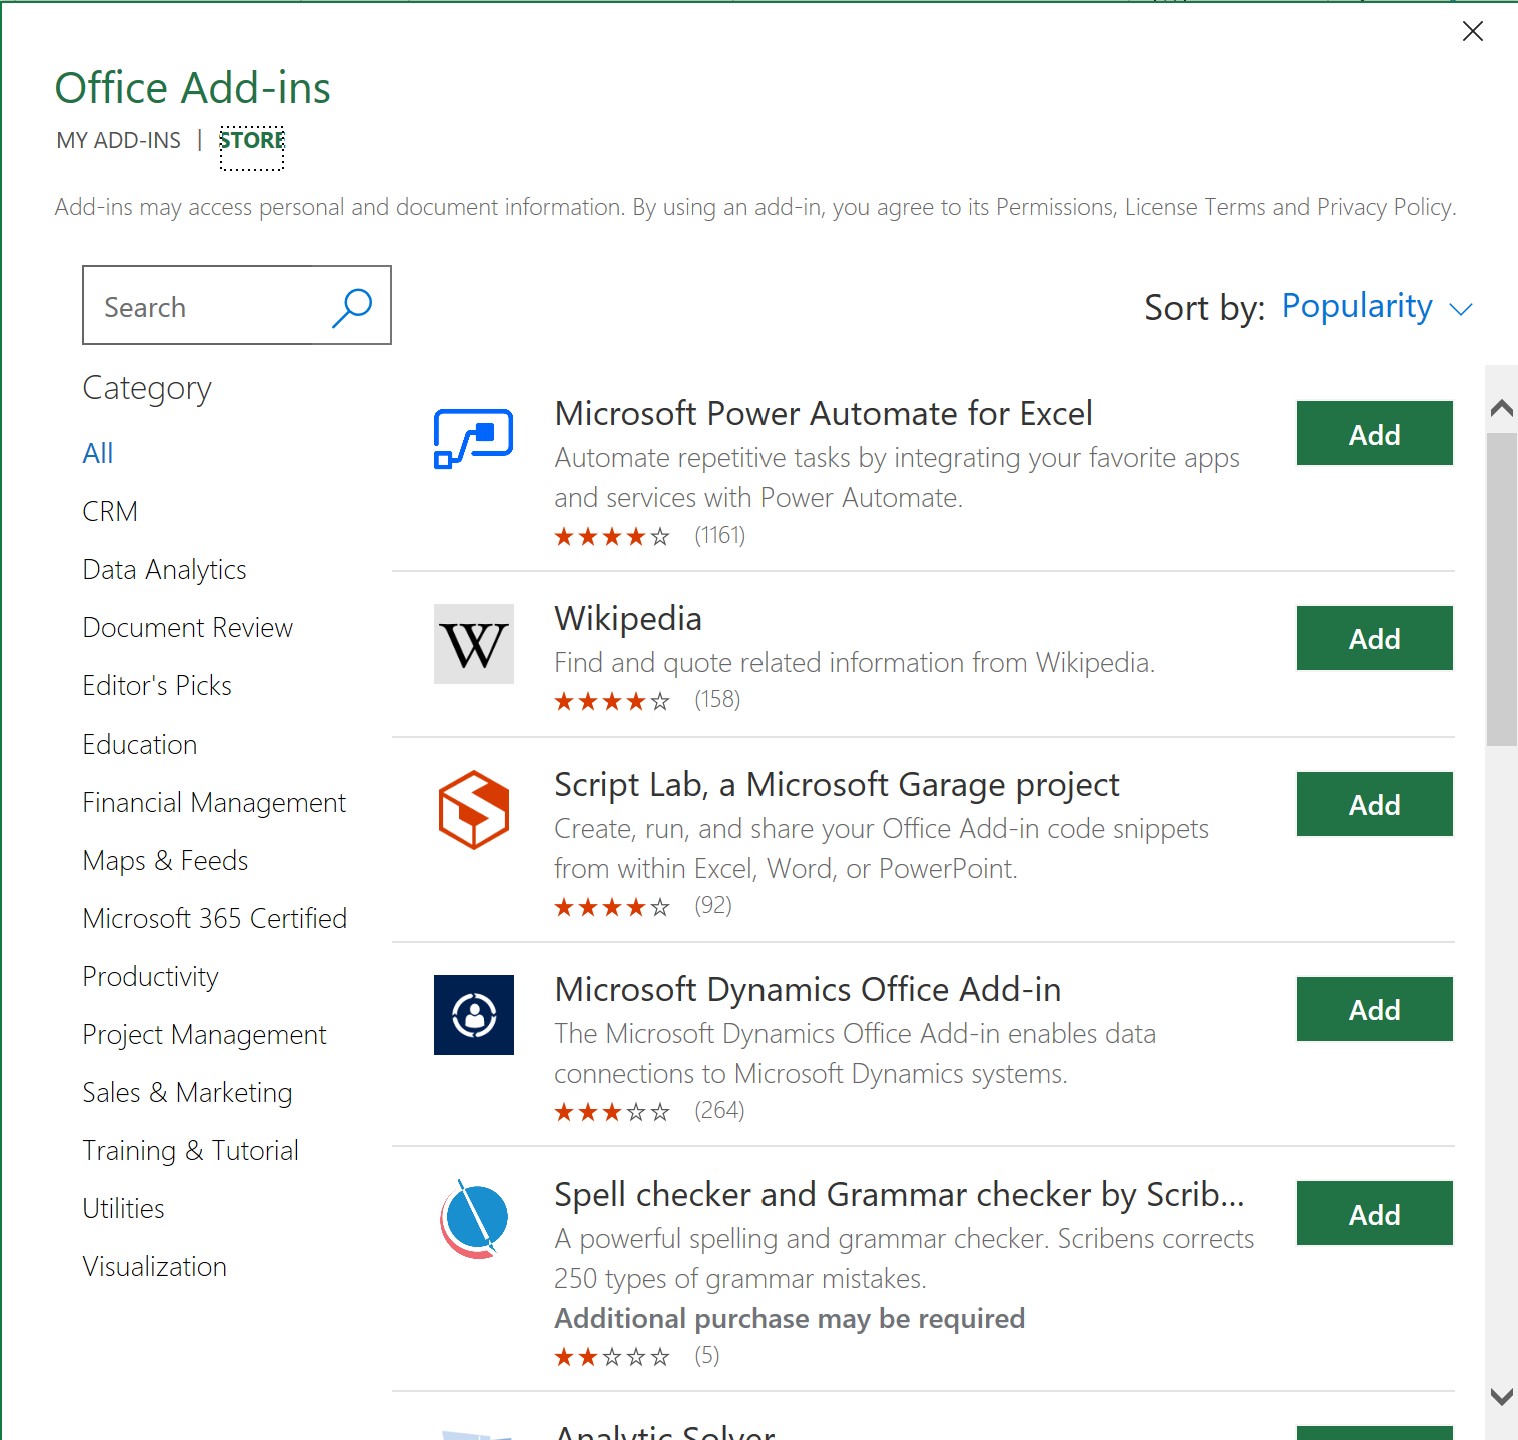Viewport: 1518px width, 1440px height.
Task: Open the Wikipedia add-in title
Action: (x=628, y=619)
